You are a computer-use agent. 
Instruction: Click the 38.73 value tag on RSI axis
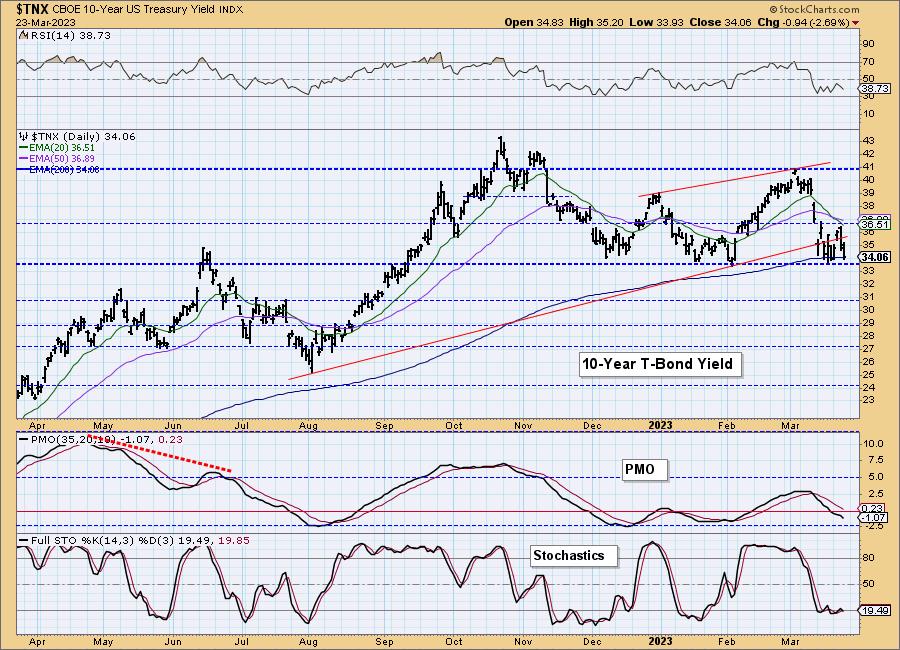point(875,88)
